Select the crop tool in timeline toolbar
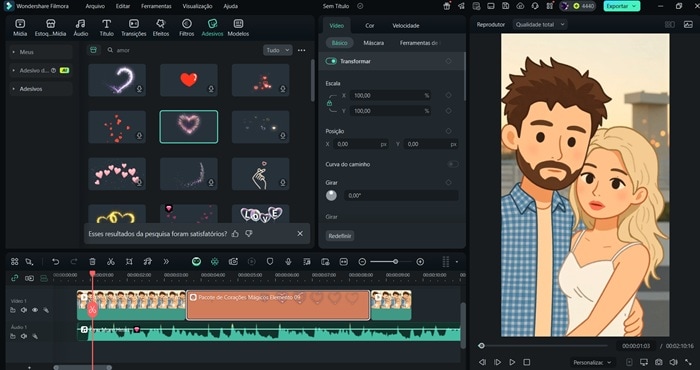Image resolution: width=700 pixels, height=370 pixels. (x=129, y=262)
